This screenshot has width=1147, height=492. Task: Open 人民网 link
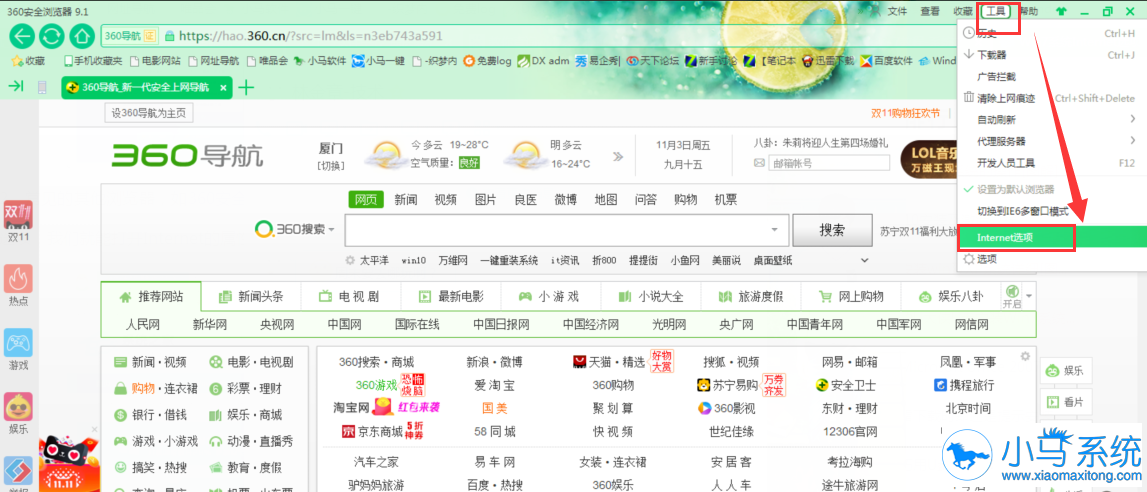tap(143, 324)
